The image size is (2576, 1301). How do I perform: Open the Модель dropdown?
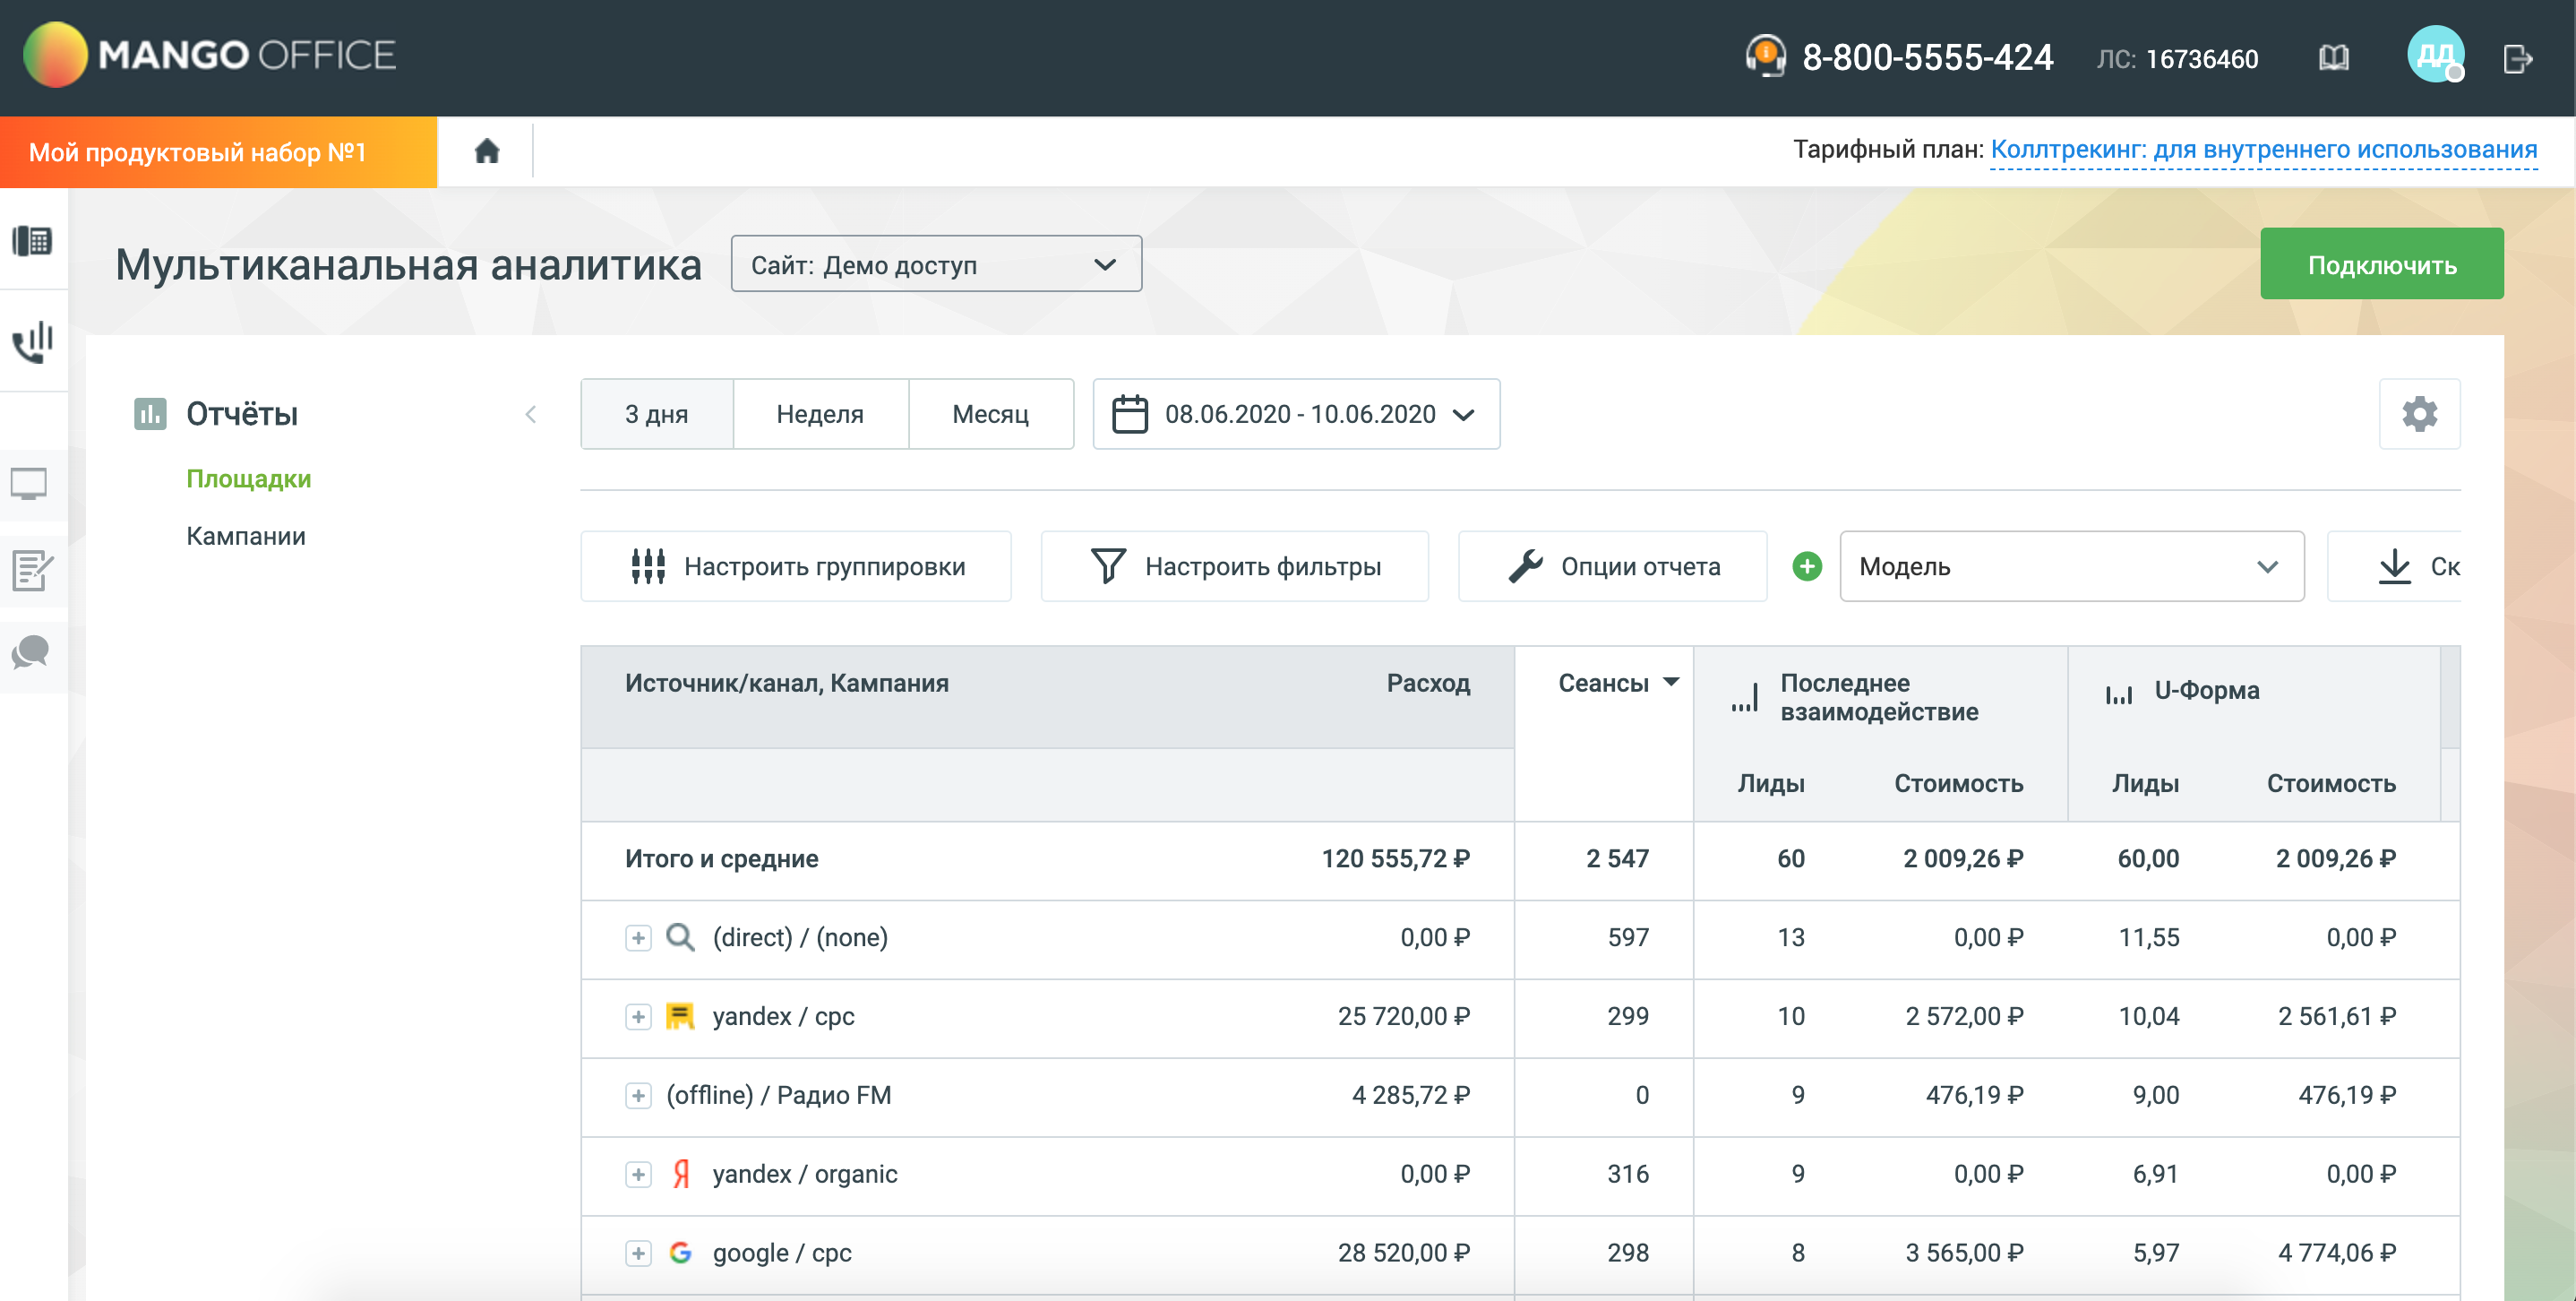click(2071, 566)
